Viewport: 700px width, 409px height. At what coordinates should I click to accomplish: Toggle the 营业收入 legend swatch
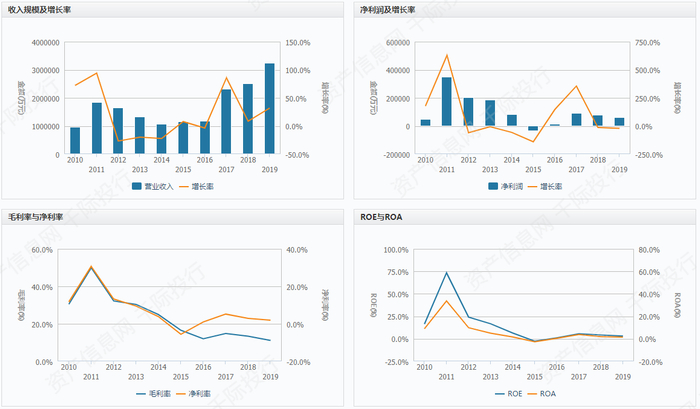(x=137, y=186)
